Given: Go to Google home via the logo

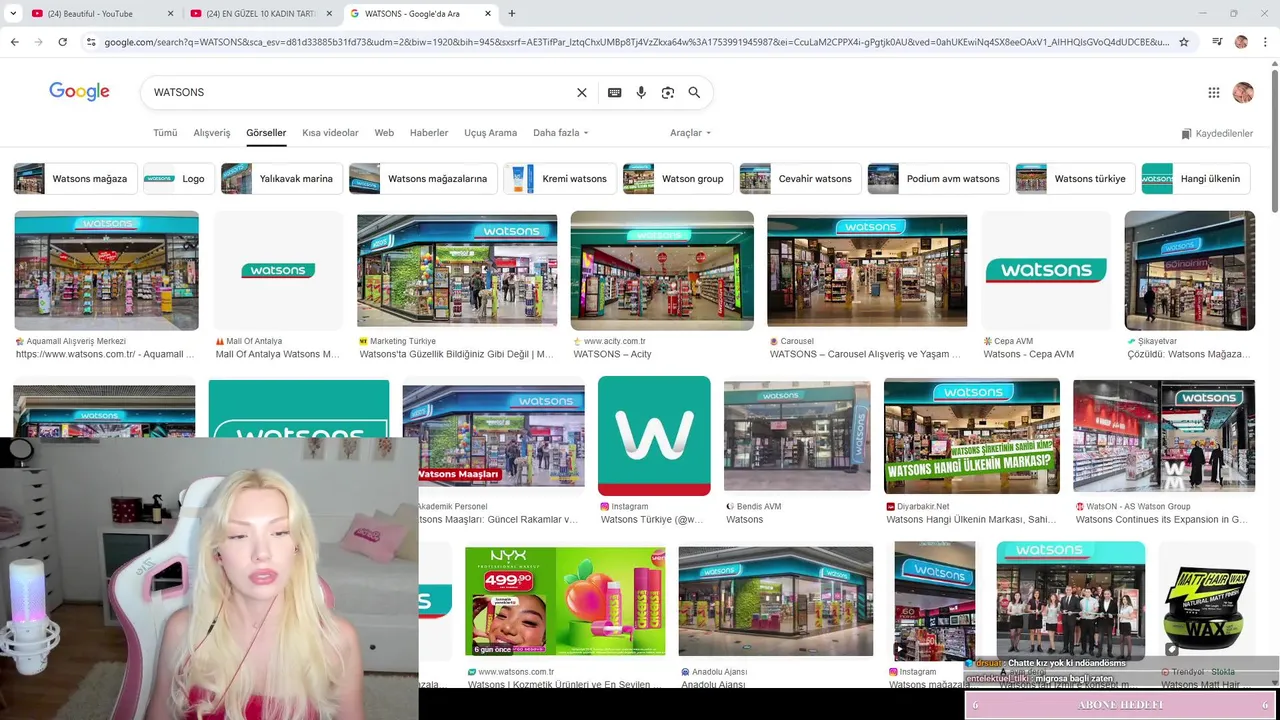Looking at the screenshot, I should (x=79, y=92).
